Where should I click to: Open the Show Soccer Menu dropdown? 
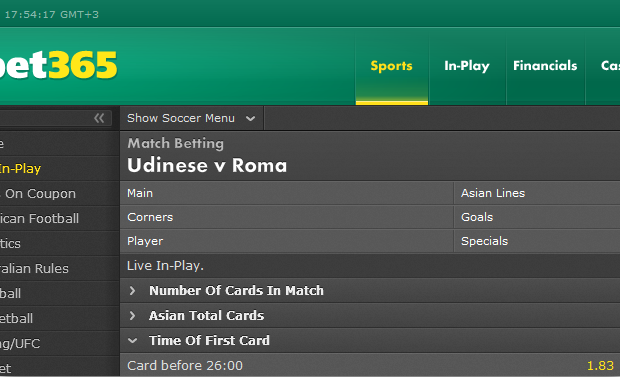(x=191, y=118)
